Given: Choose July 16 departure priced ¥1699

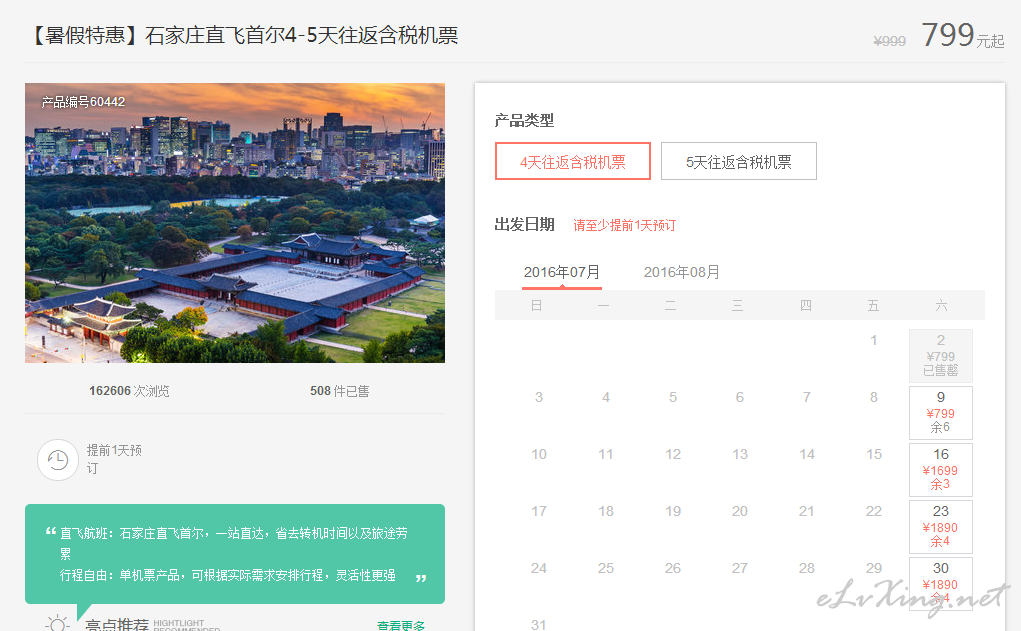Looking at the screenshot, I should coord(940,470).
